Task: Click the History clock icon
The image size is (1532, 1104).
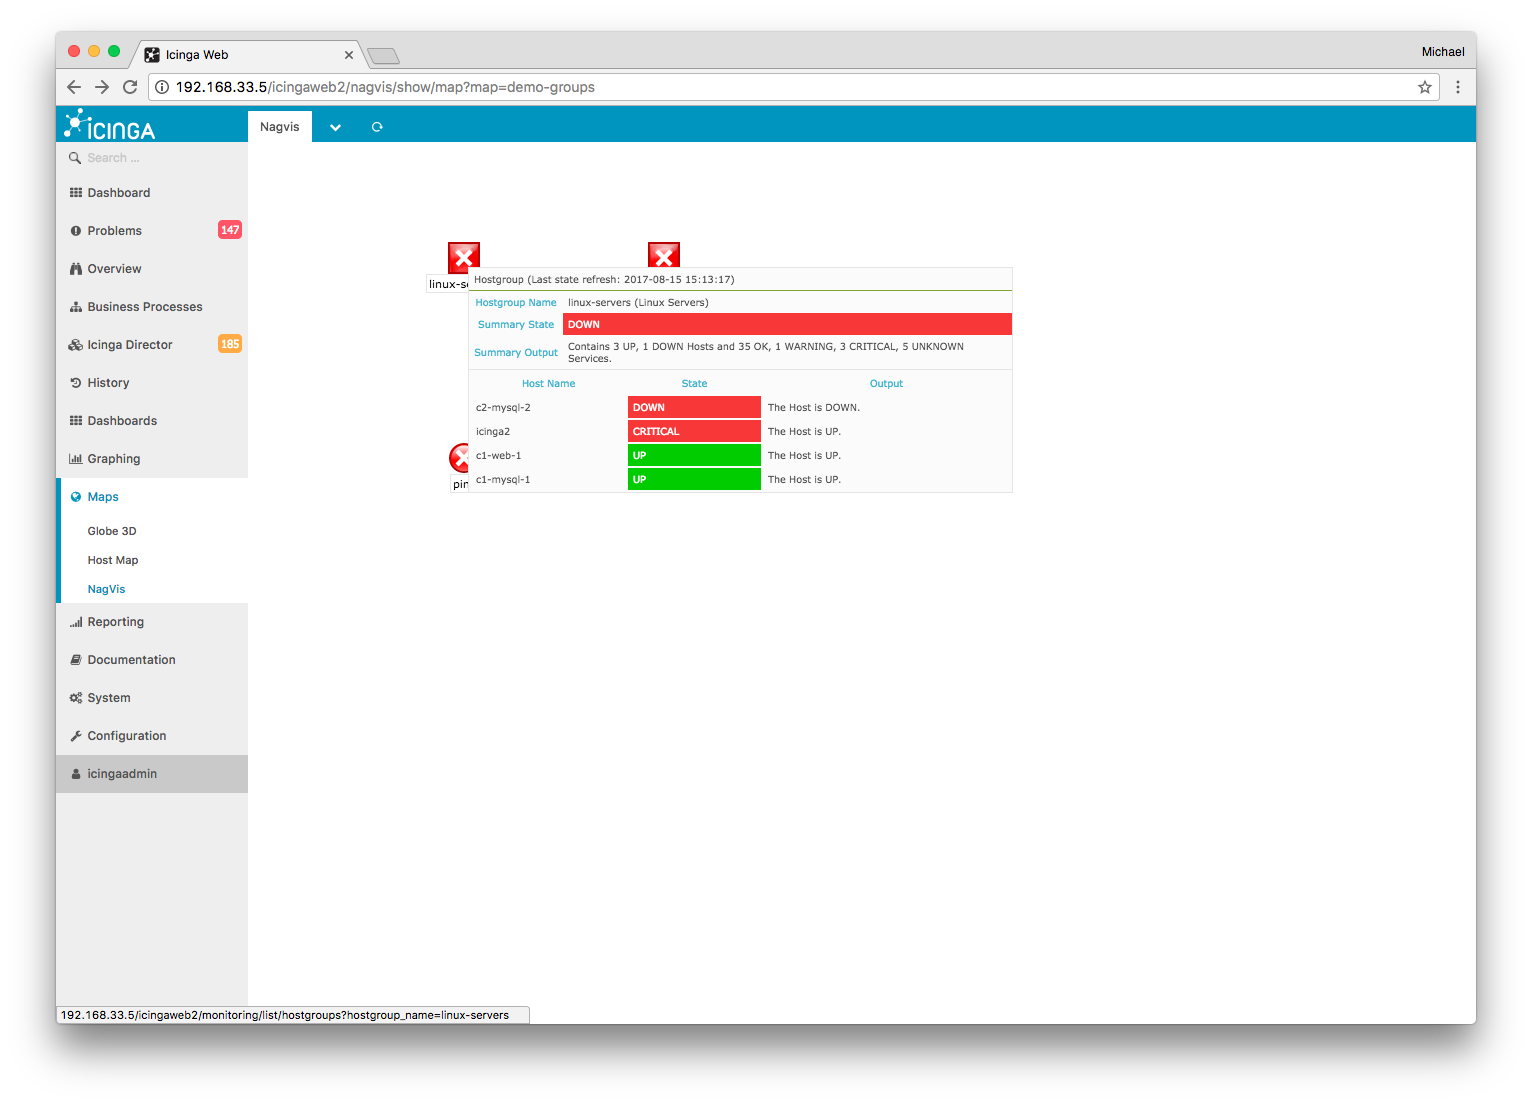Action: click(76, 383)
